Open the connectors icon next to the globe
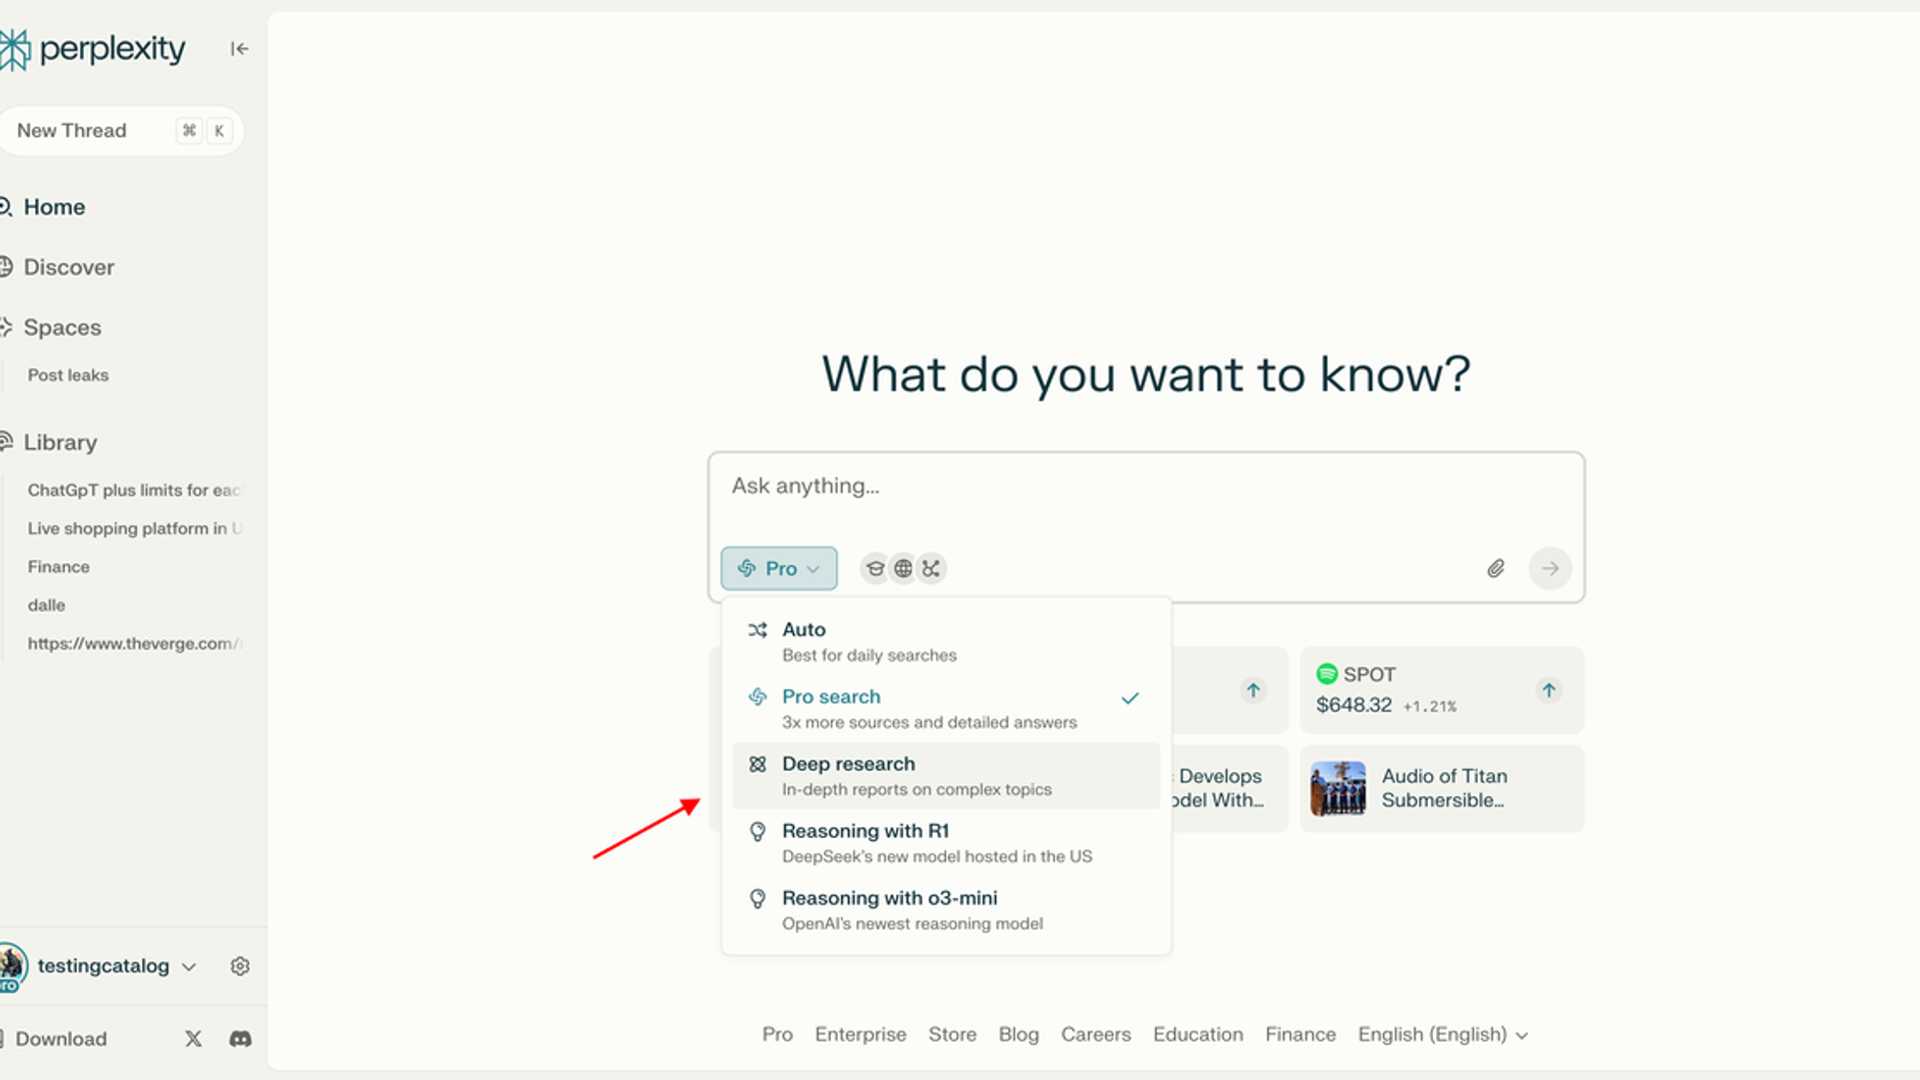This screenshot has width=1920, height=1080. pyautogui.click(x=931, y=567)
